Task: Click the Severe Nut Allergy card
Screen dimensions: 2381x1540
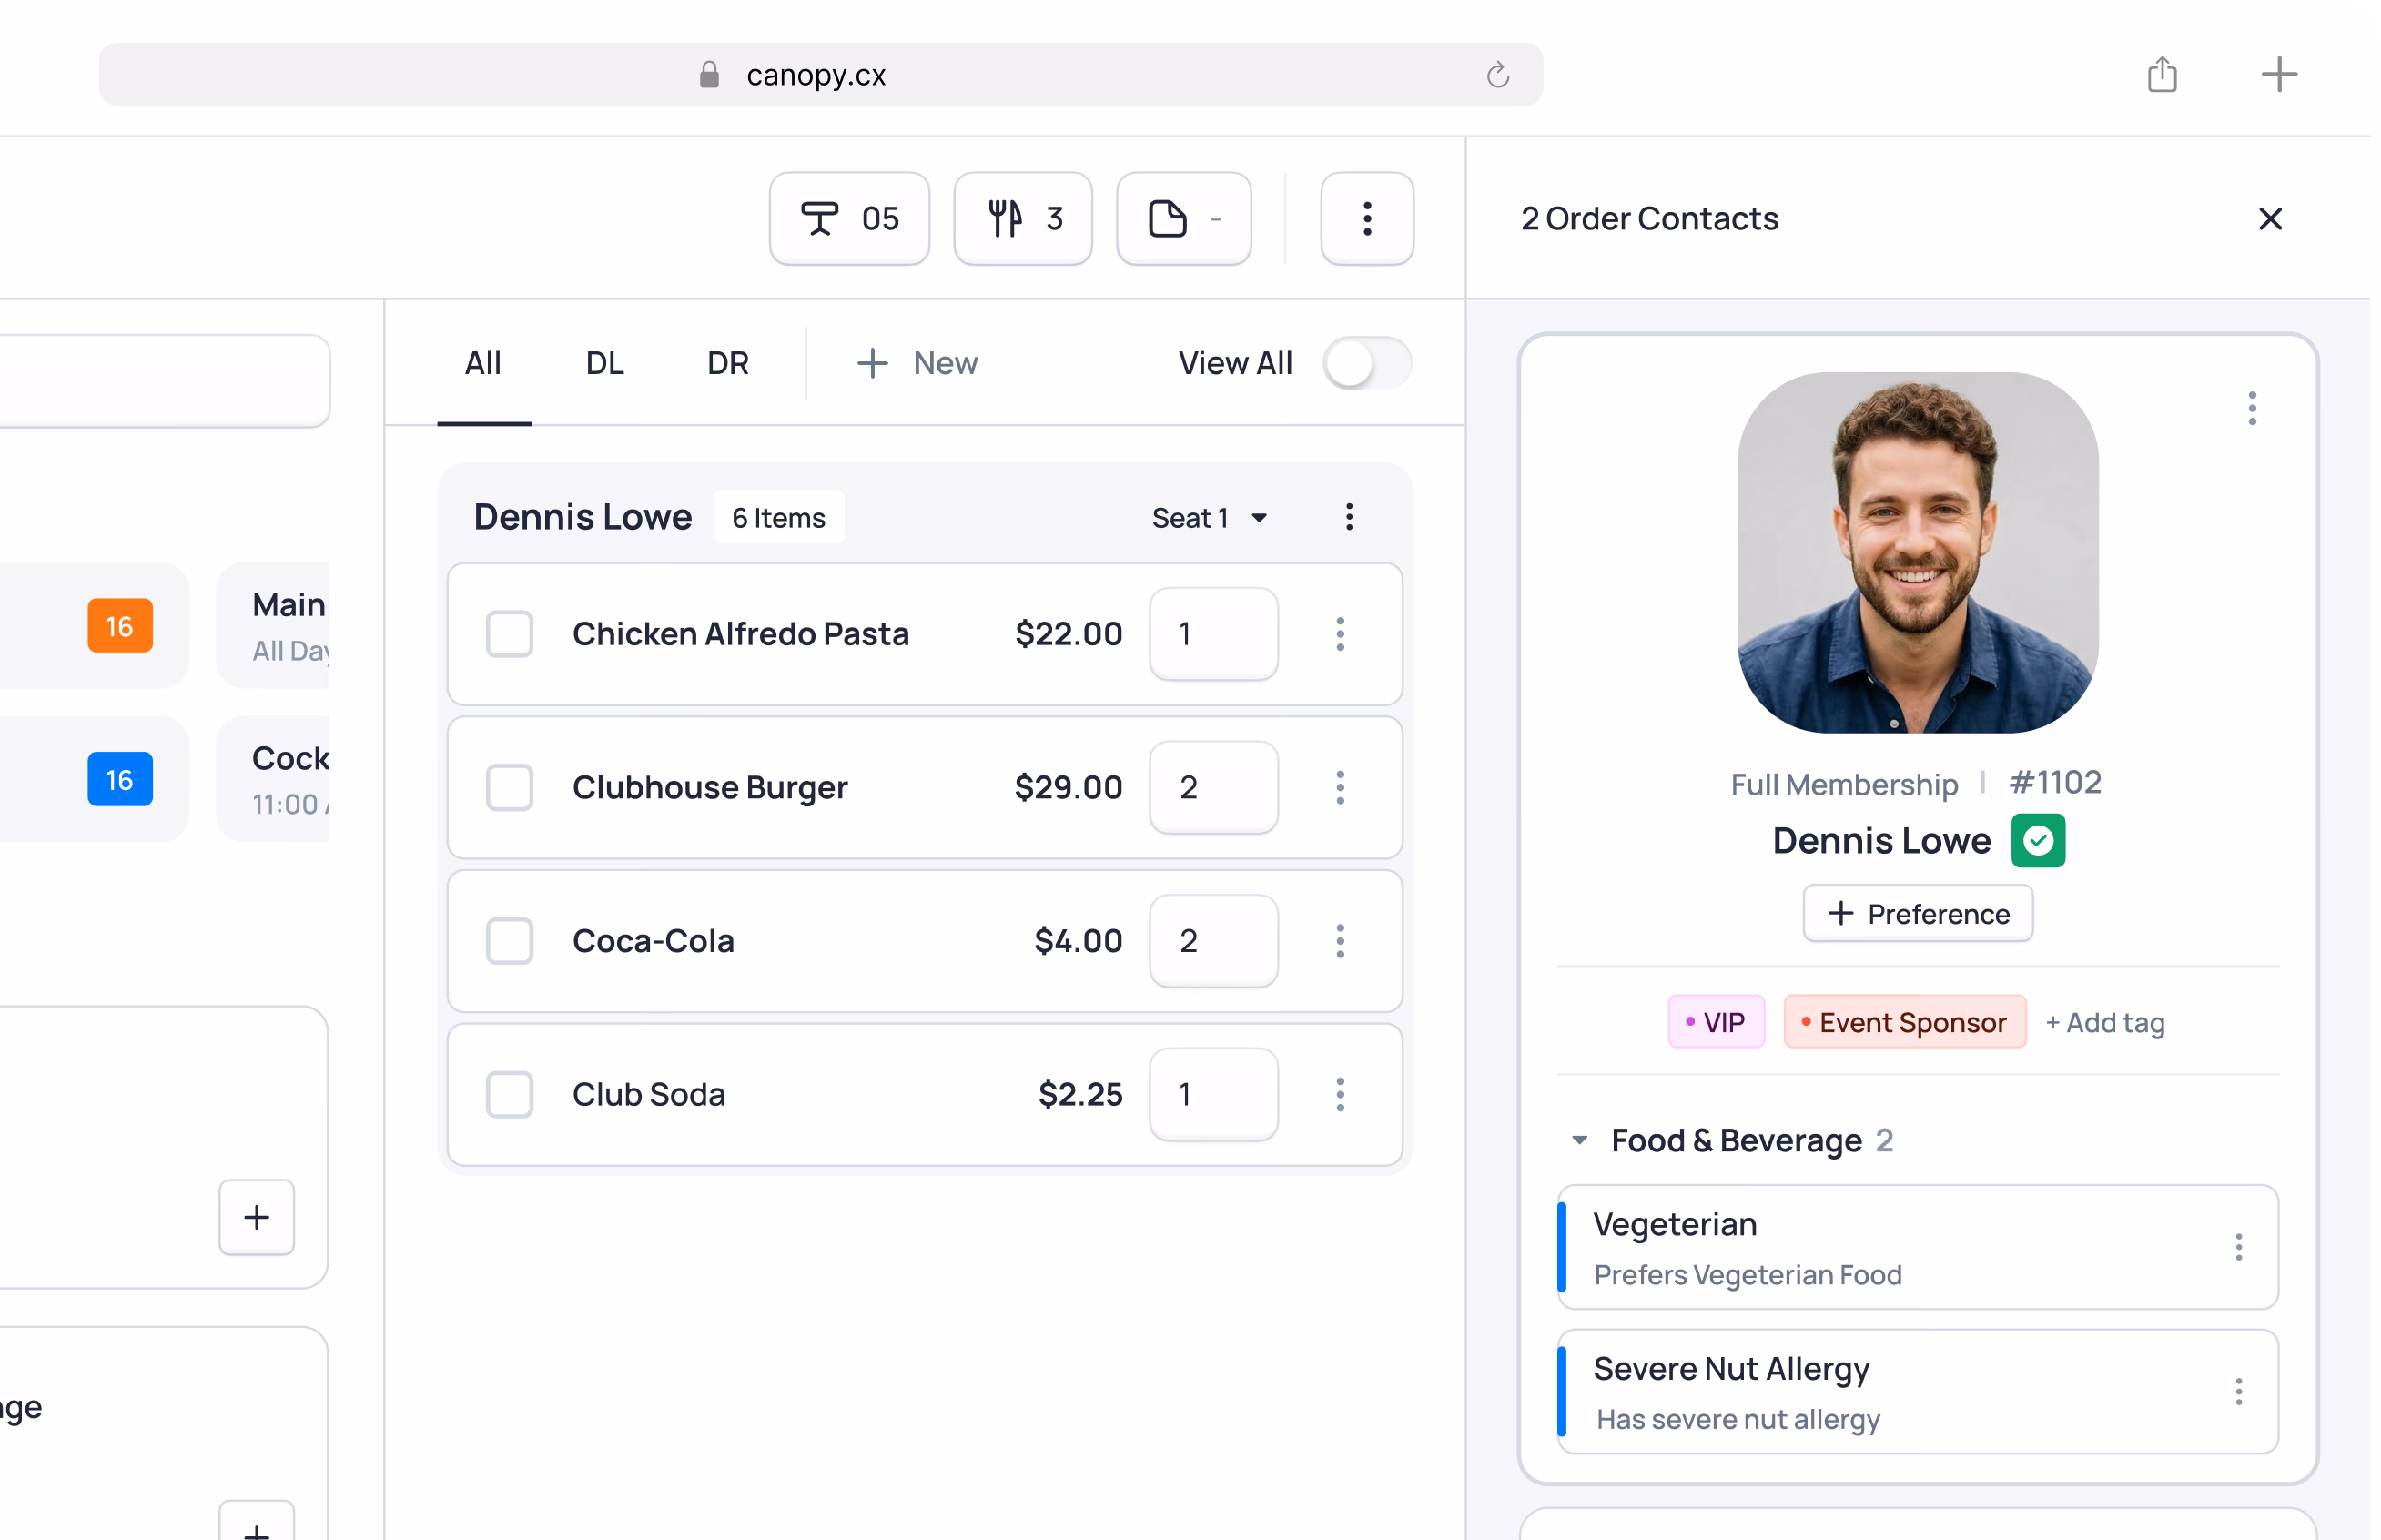Action: coord(1918,1392)
